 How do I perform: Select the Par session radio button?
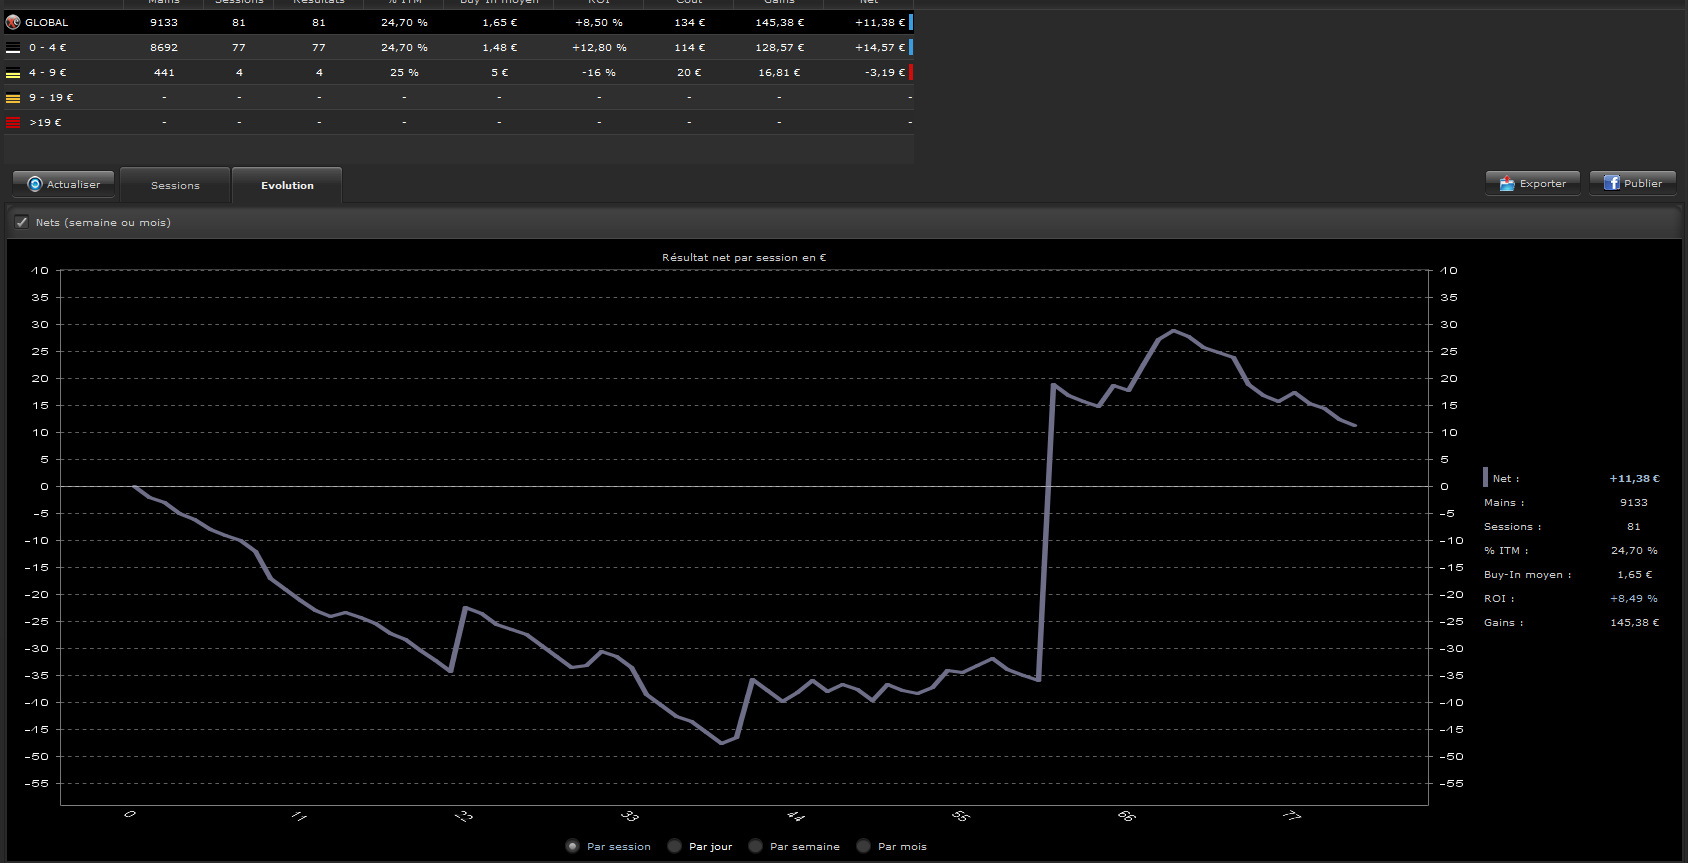[x=572, y=846]
